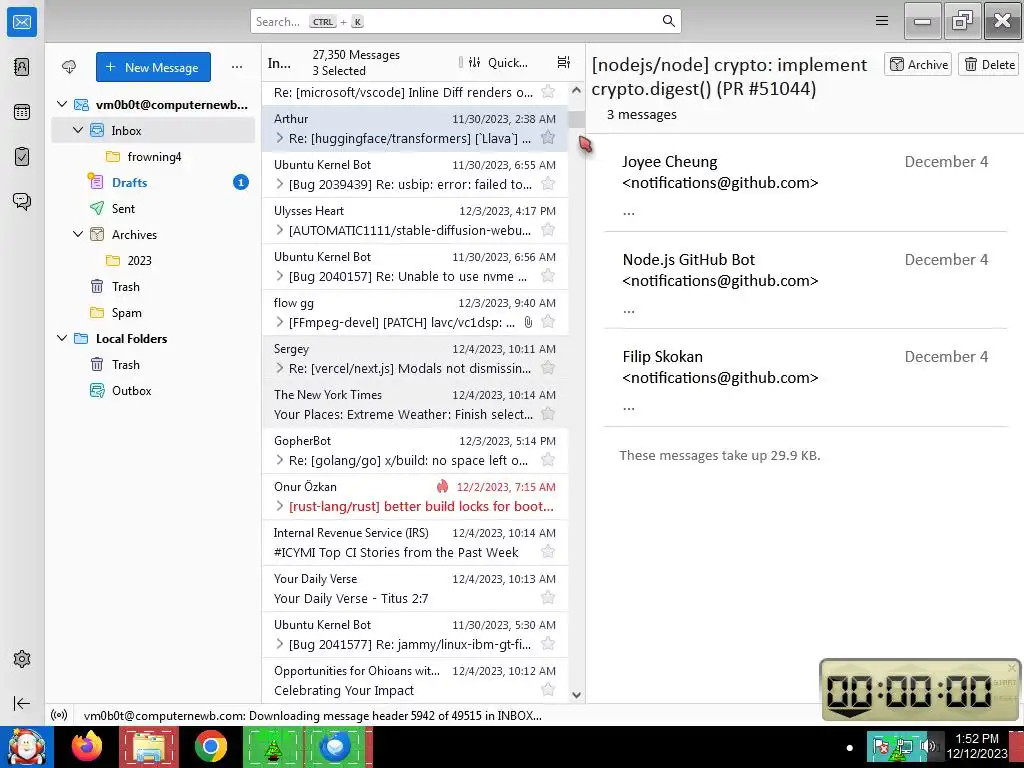Toggle the Quick Filter bar
The height and width of the screenshot is (768, 1024).
[x=498, y=62]
